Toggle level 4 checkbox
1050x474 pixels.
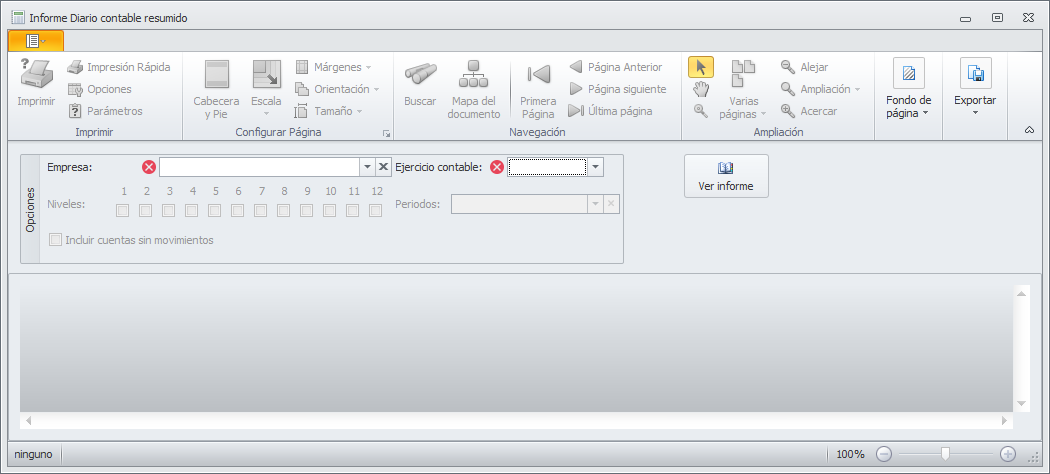192,211
